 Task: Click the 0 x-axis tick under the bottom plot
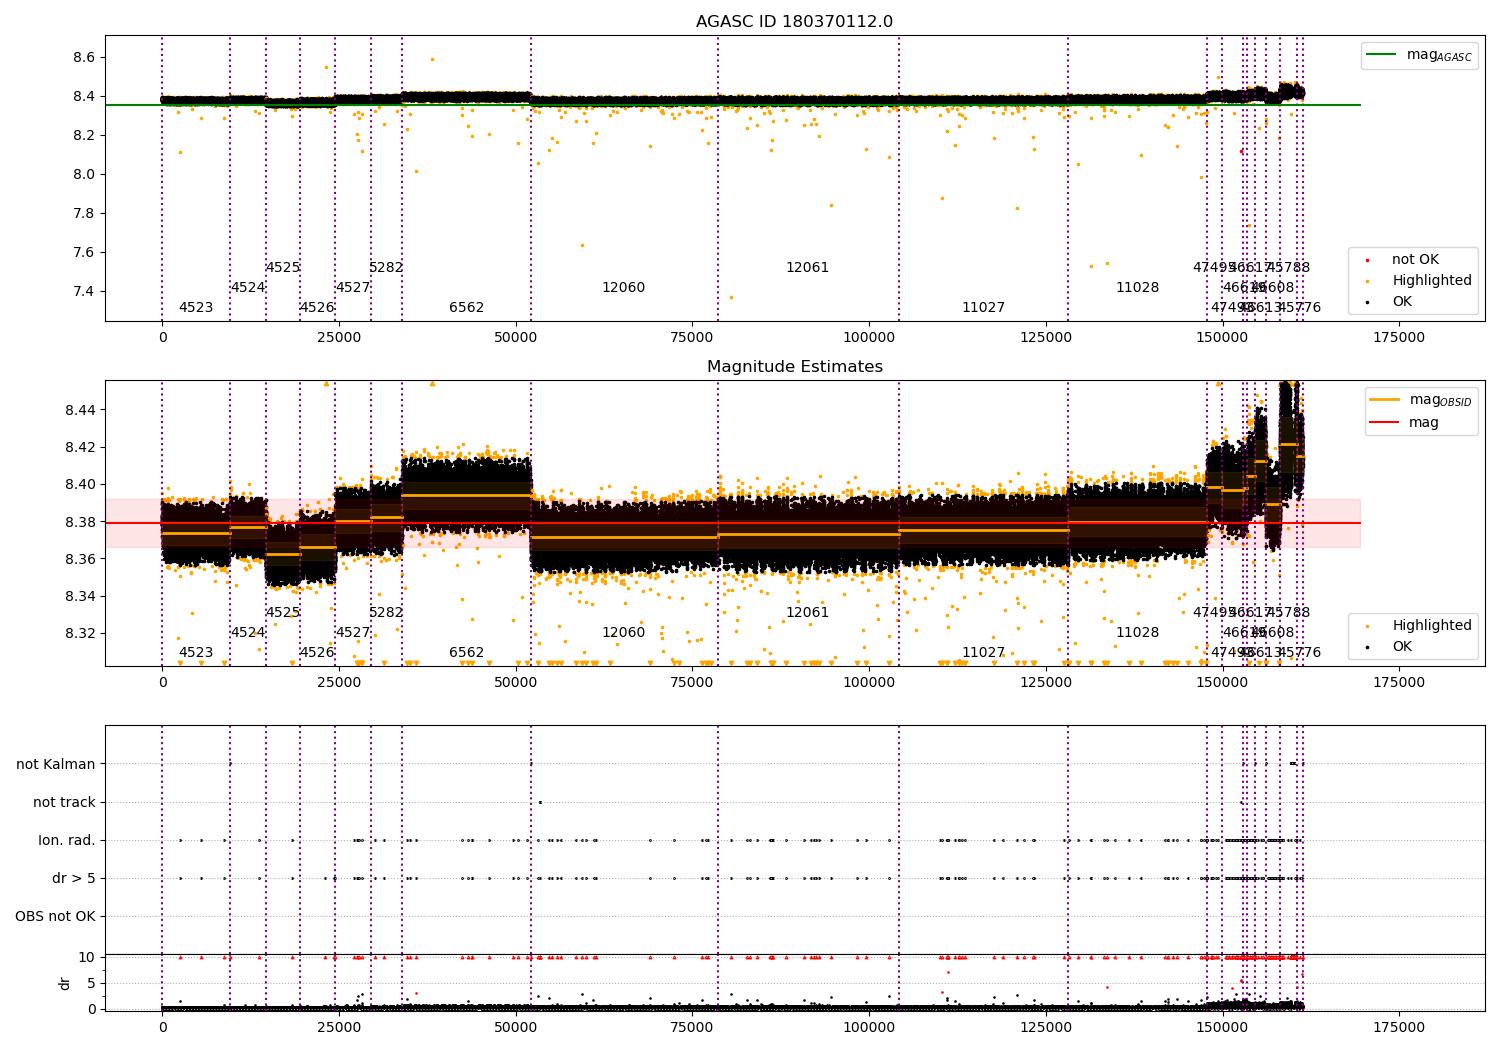click(163, 1027)
